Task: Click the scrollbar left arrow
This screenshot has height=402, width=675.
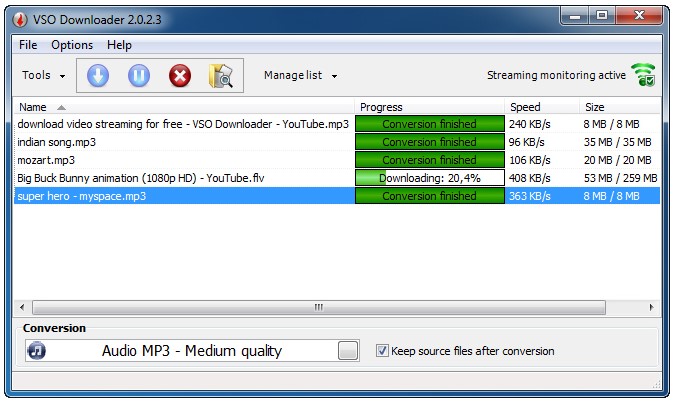Action: (22, 307)
